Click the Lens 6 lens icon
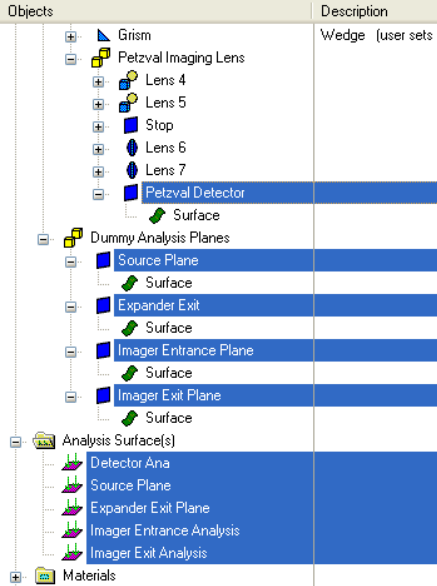Viewport: 437px width, 586px height. point(132,148)
